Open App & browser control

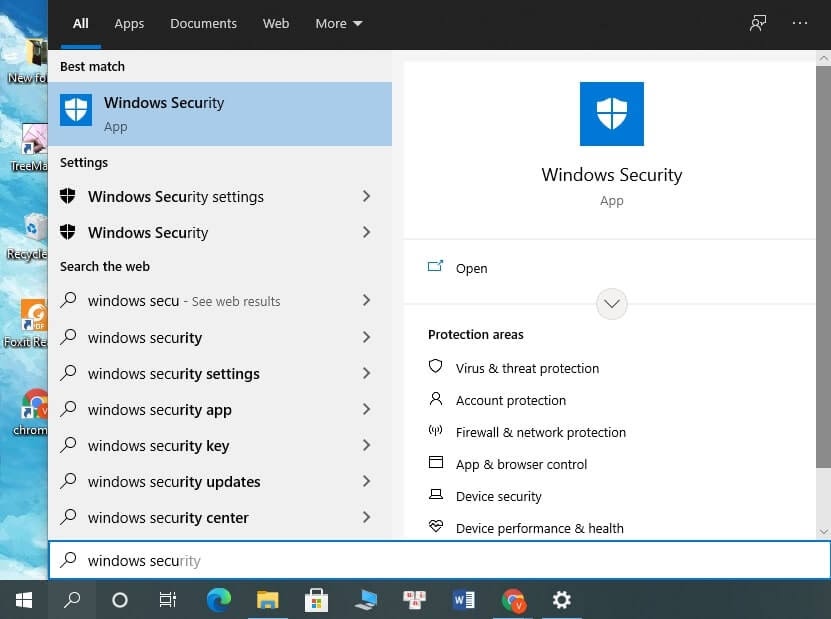click(521, 464)
